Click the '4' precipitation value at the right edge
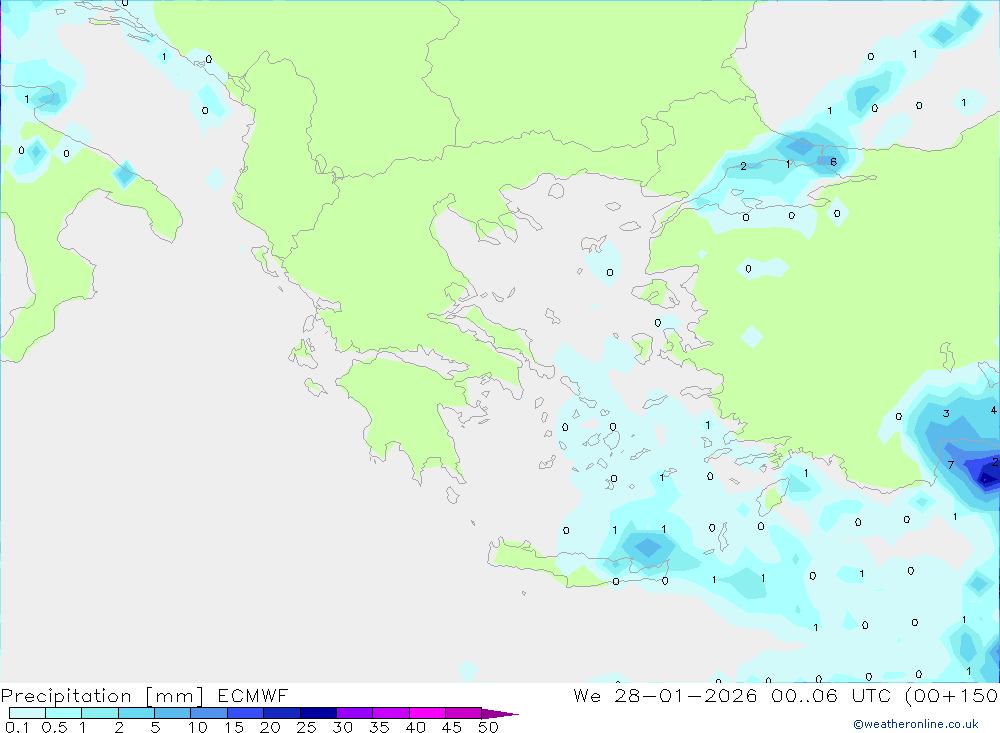 coord(994,410)
